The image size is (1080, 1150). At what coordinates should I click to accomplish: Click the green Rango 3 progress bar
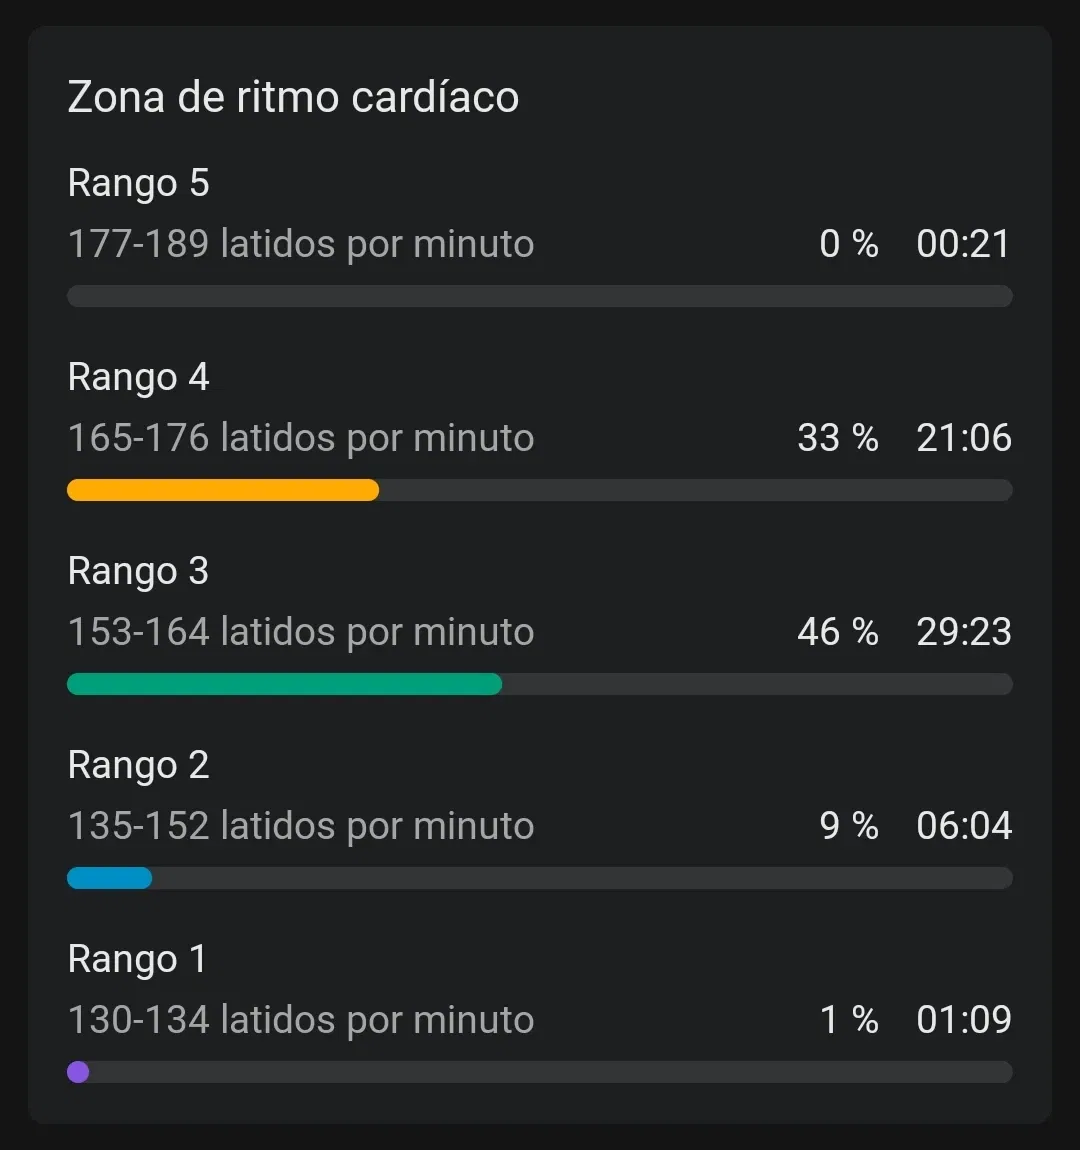[284, 684]
